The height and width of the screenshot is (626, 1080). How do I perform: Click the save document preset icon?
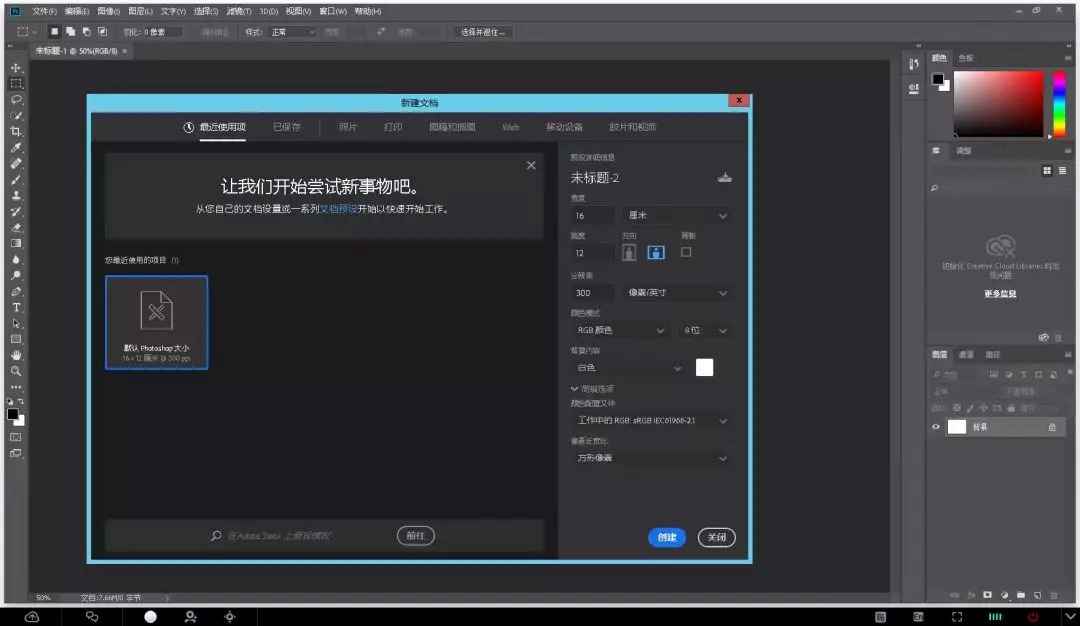725,178
